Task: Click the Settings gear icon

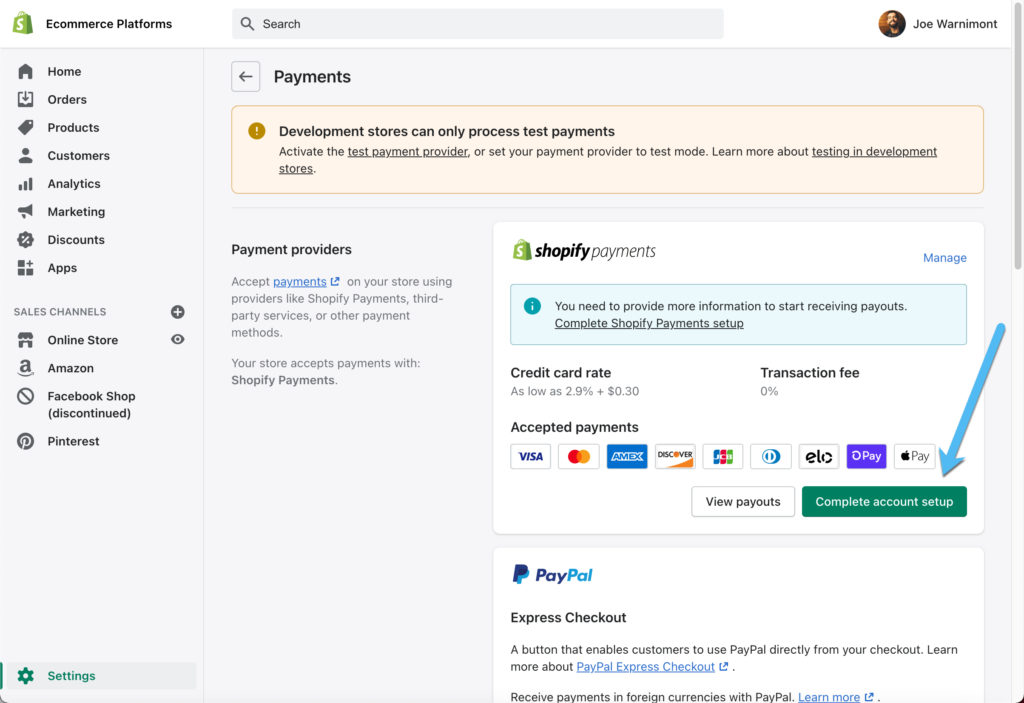Action: pos(25,676)
